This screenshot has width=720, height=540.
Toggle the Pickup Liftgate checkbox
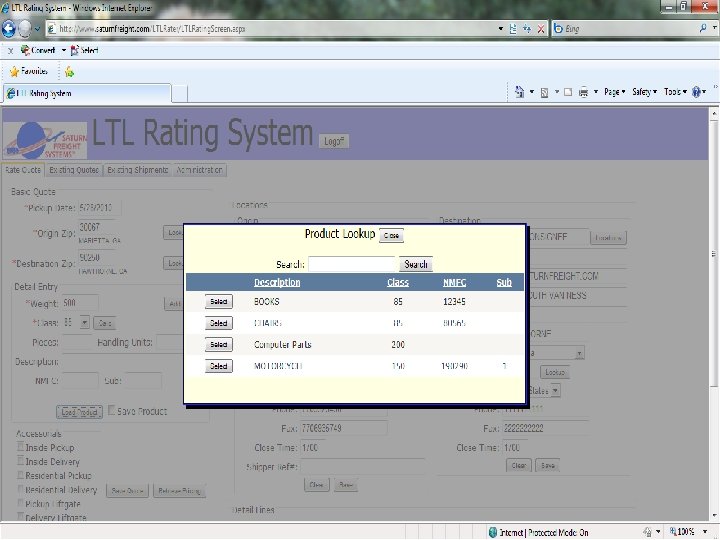[x=21, y=503]
